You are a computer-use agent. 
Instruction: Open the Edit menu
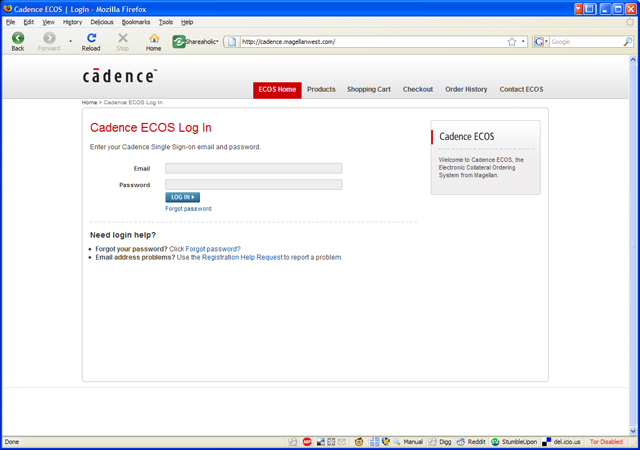[29, 22]
